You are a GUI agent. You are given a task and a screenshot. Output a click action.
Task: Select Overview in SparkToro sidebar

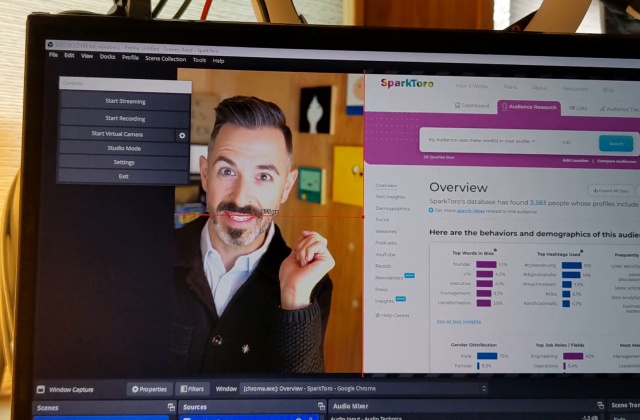tap(386, 185)
